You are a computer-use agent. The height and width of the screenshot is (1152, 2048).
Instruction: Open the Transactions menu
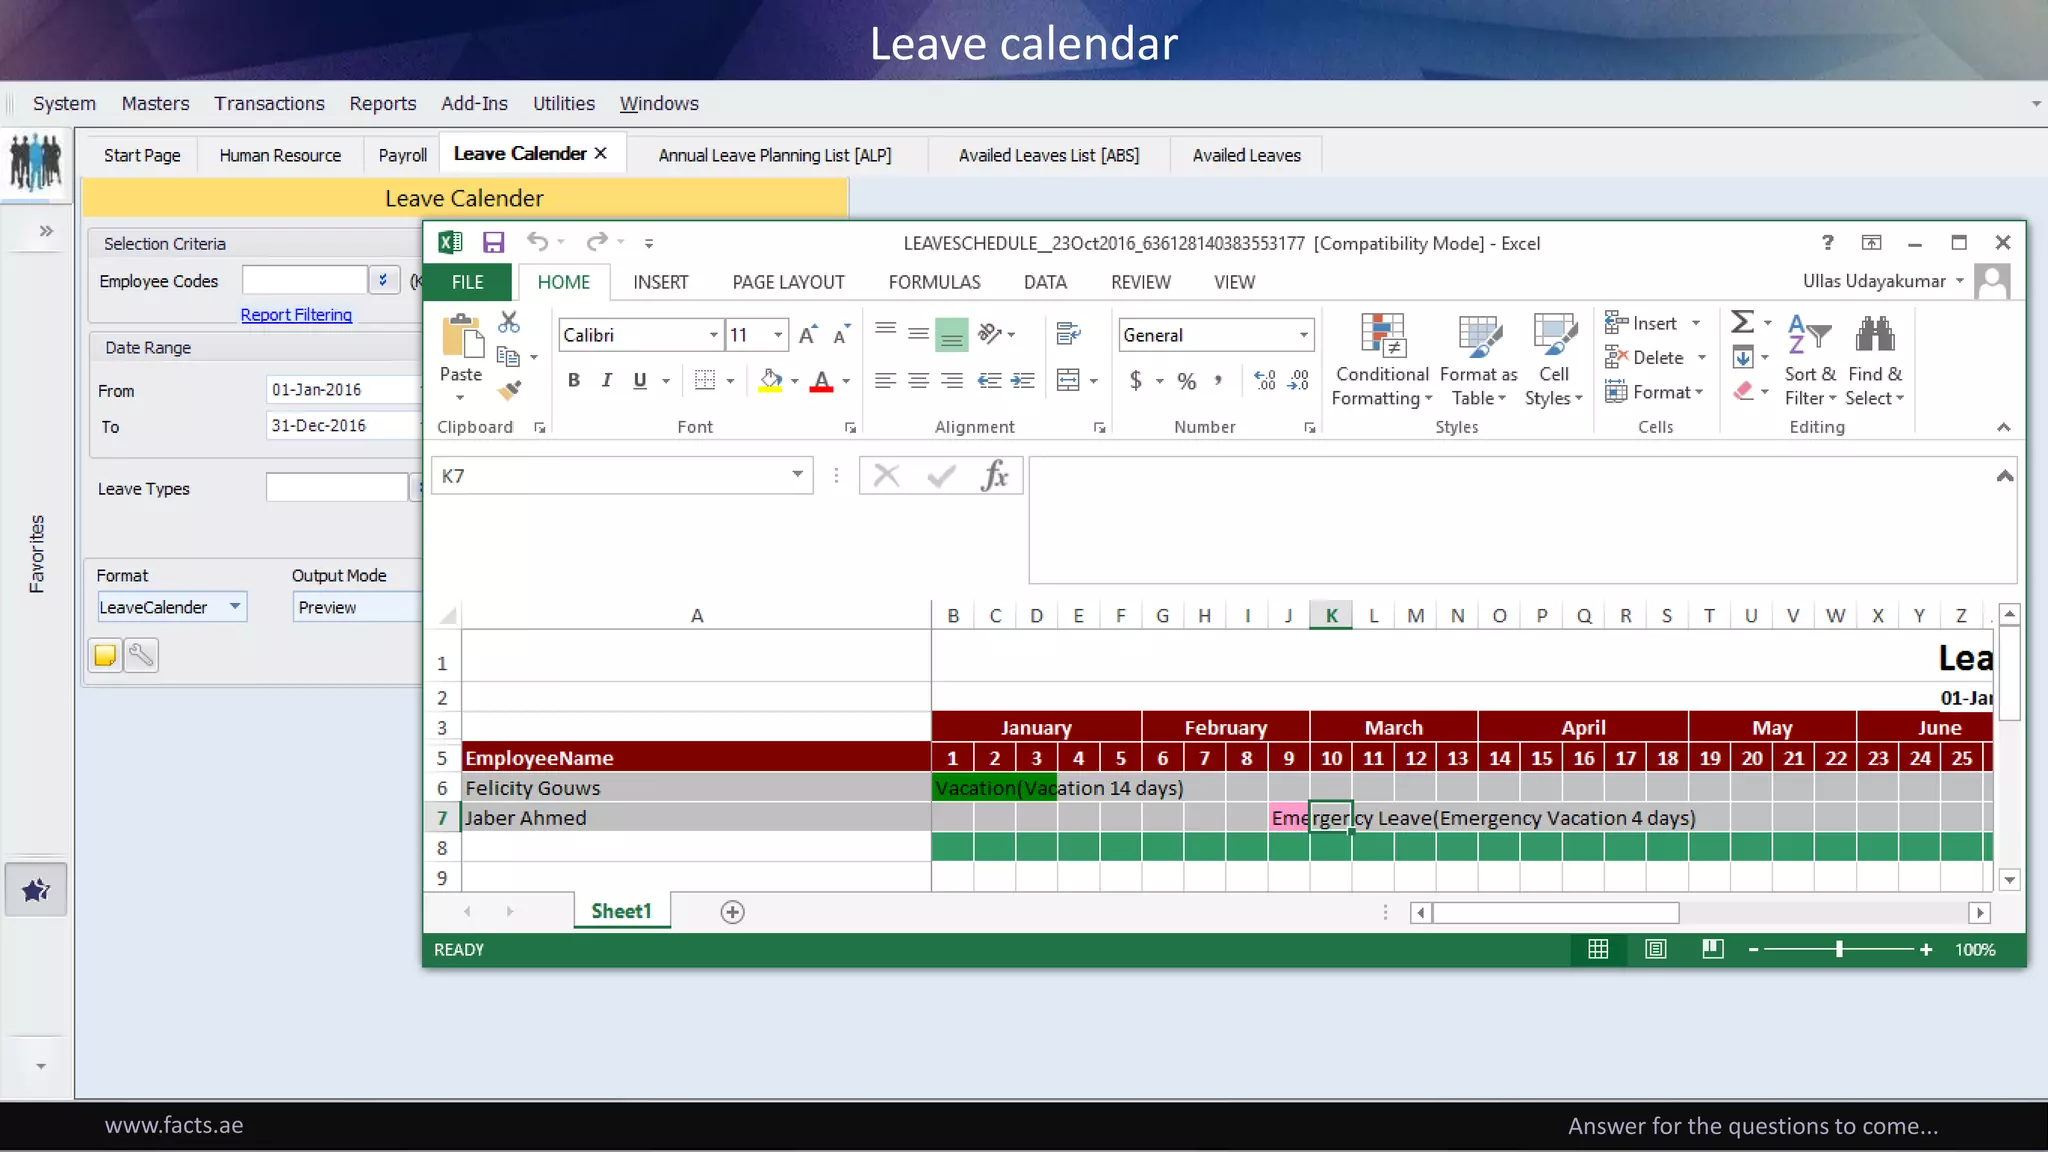tap(269, 103)
